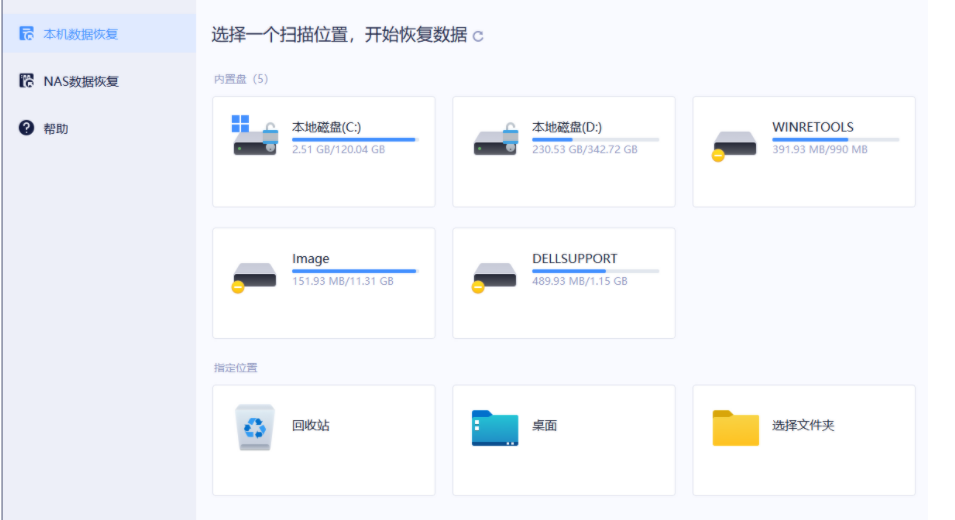Click the refresh icon beside the scan heading
Viewport: 955px width, 520px height.
click(x=478, y=36)
